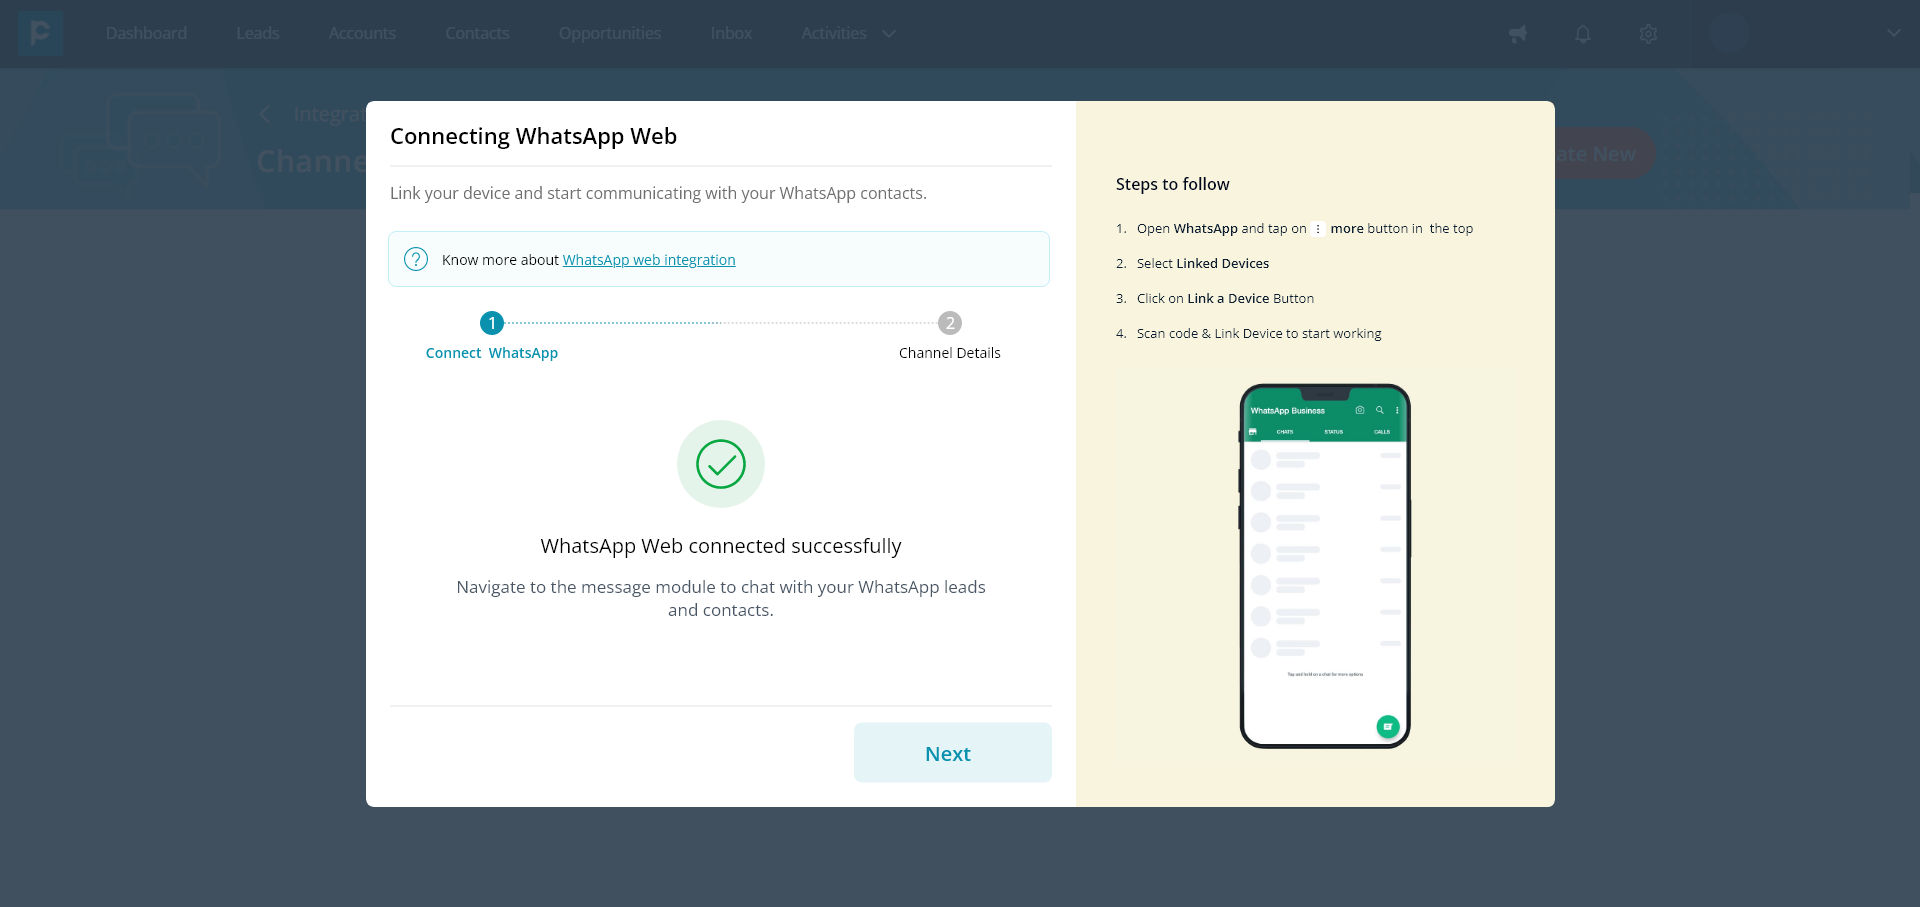Open the Contacts menu
The width and height of the screenshot is (1920, 907).
(477, 33)
